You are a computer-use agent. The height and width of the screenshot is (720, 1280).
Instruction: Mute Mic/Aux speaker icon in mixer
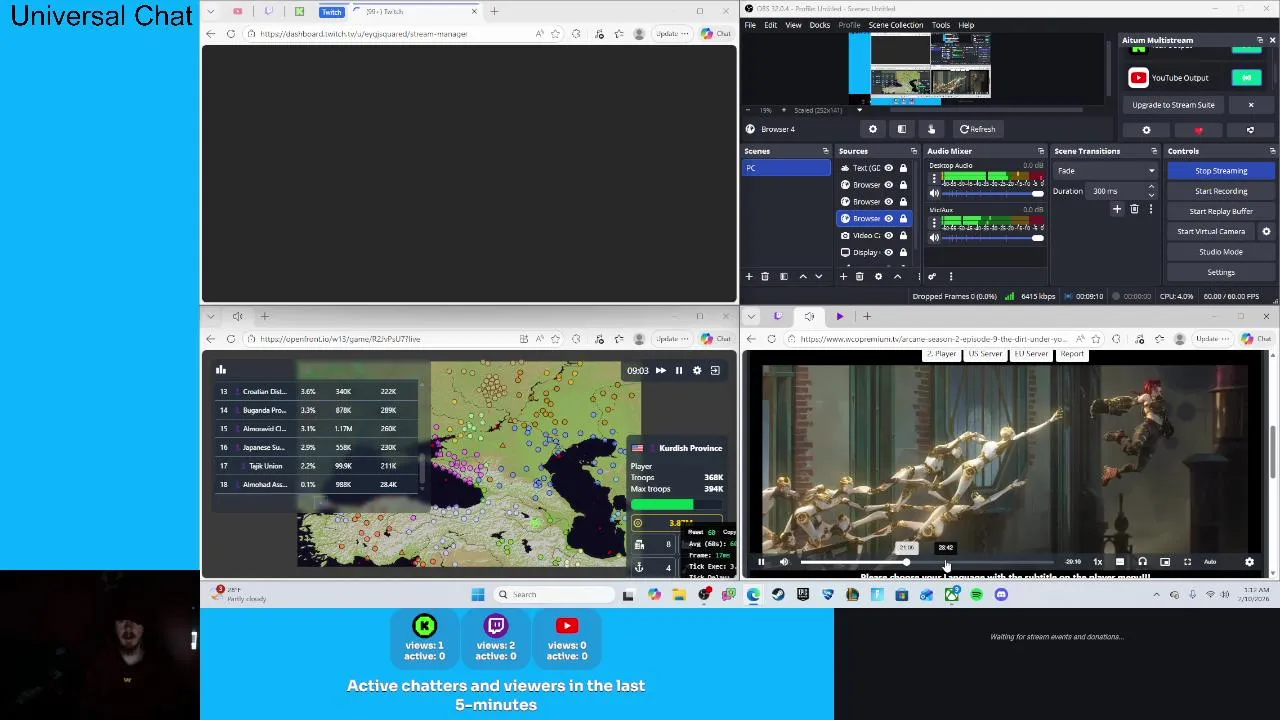(x=934, y=238)
